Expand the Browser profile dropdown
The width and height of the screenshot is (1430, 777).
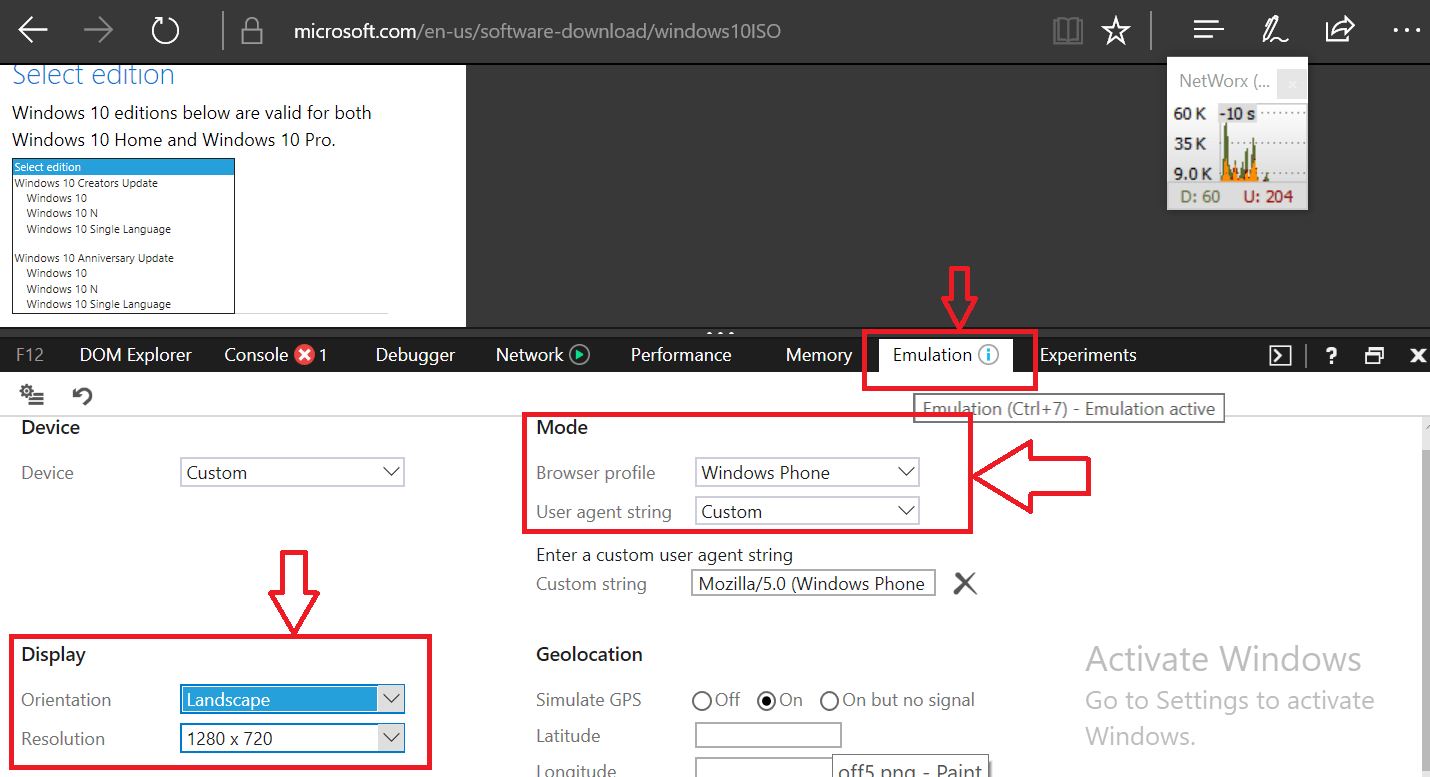tap(807, 473)
